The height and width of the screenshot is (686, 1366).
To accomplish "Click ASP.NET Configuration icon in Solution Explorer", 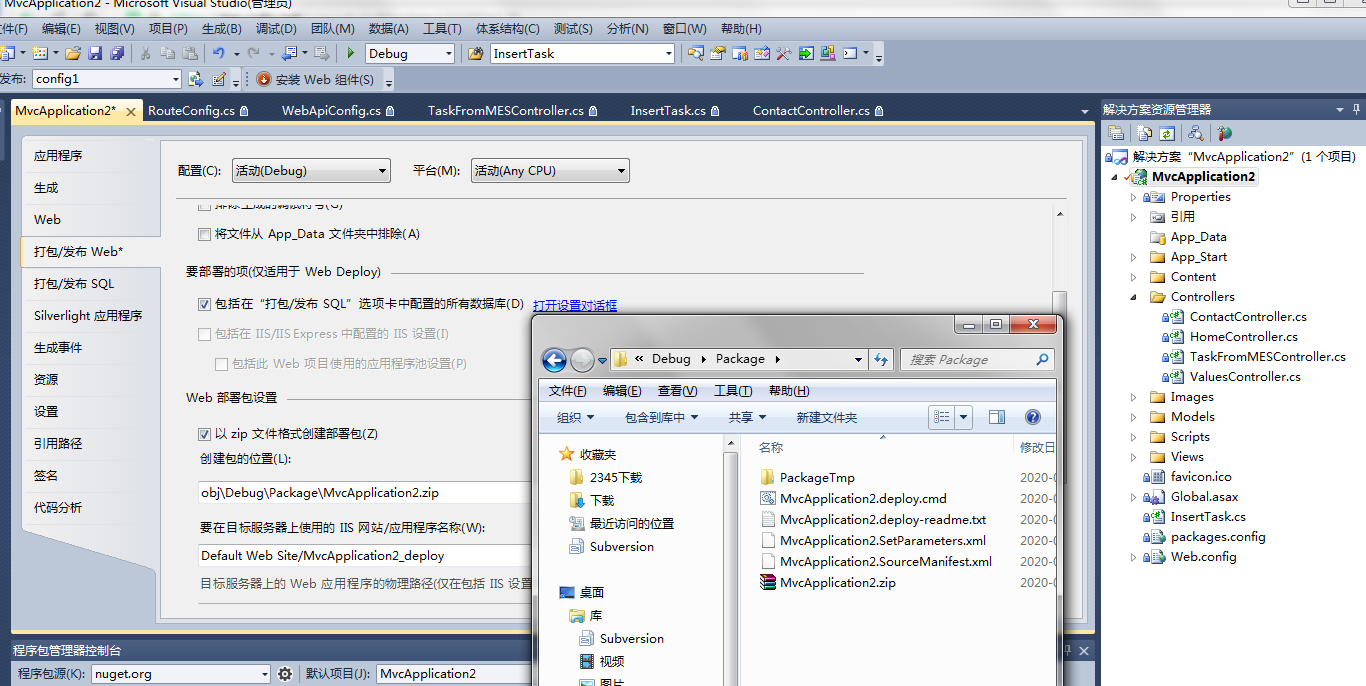I will click(x=1224, y=132).
